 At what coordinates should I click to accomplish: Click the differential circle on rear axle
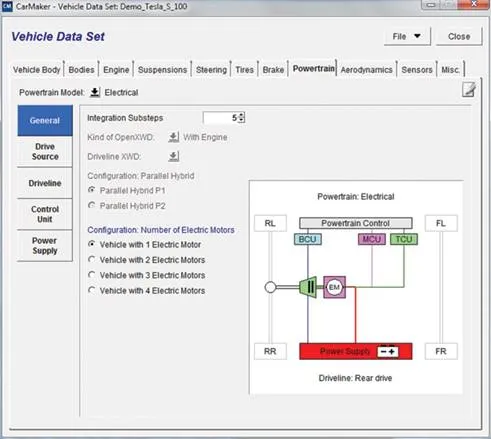coord(270,287)
